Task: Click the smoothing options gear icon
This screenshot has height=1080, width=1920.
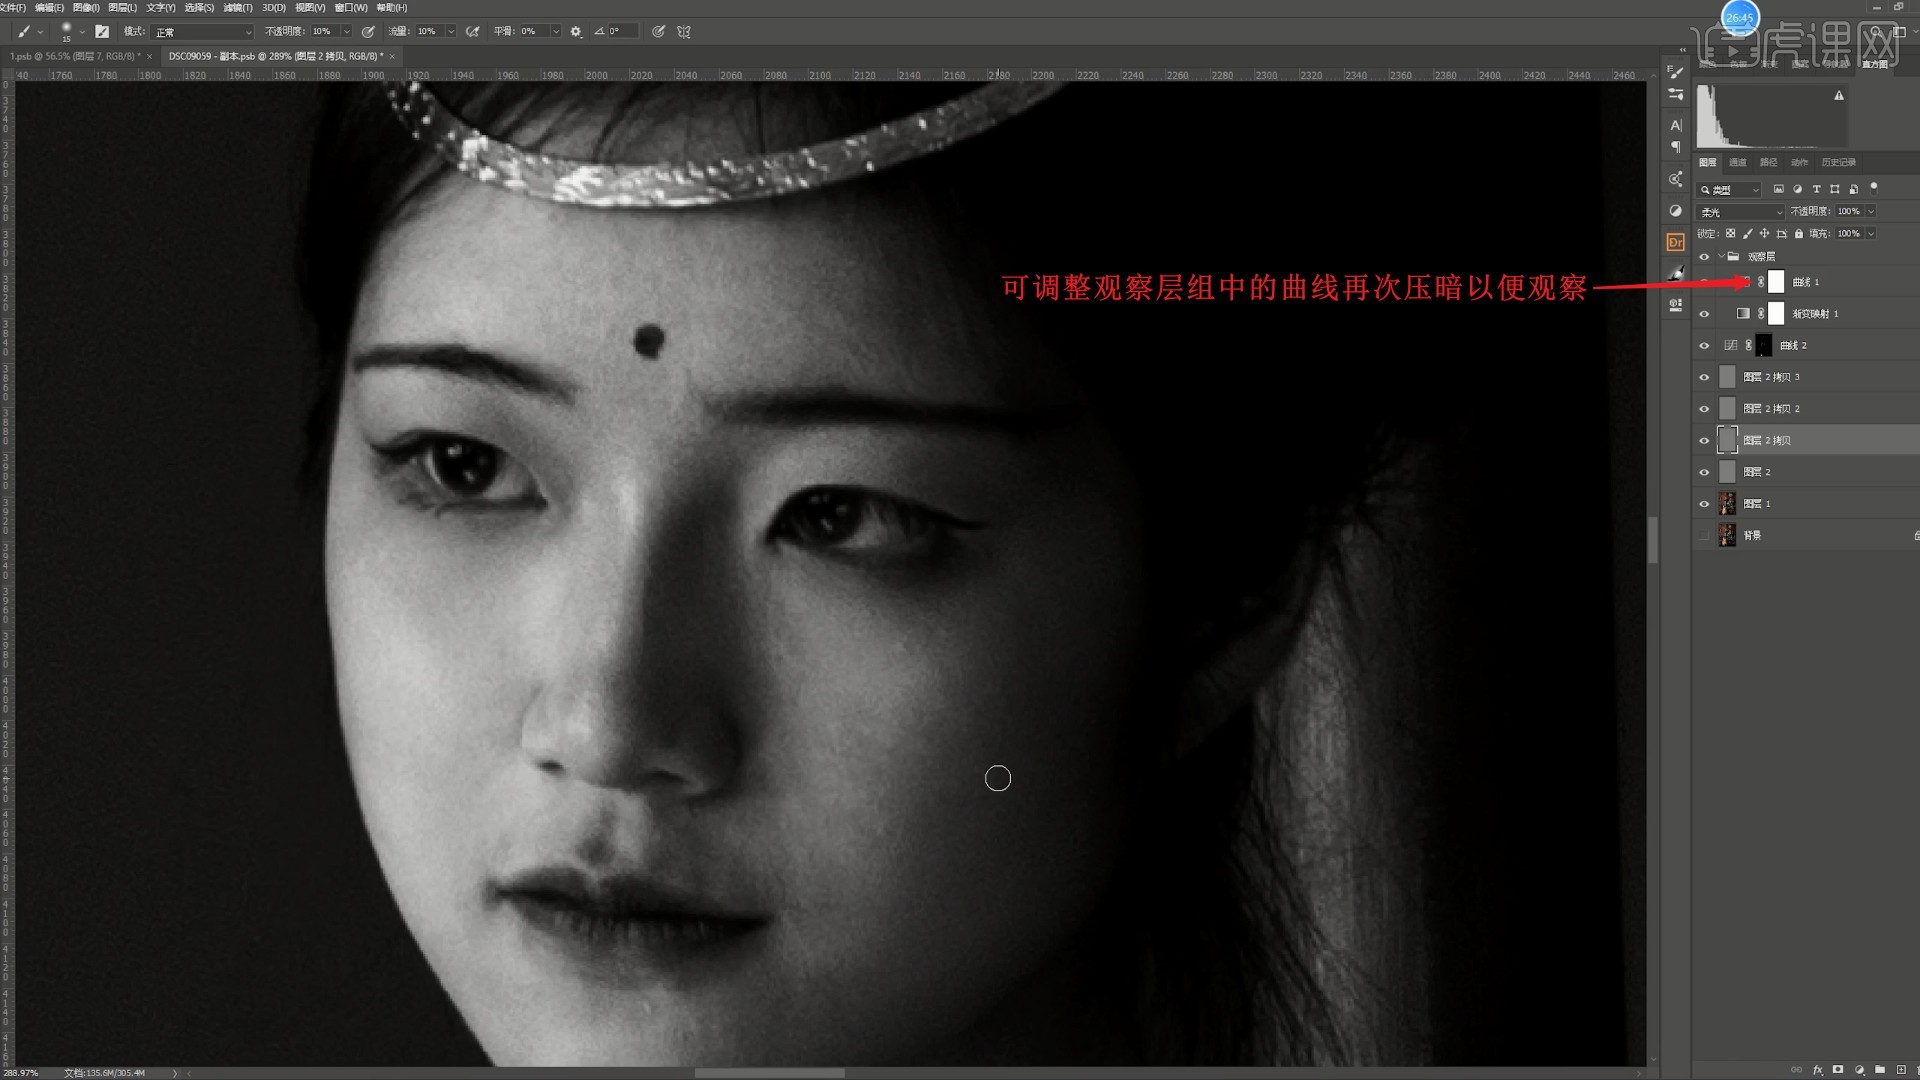Action: point(576,32)
